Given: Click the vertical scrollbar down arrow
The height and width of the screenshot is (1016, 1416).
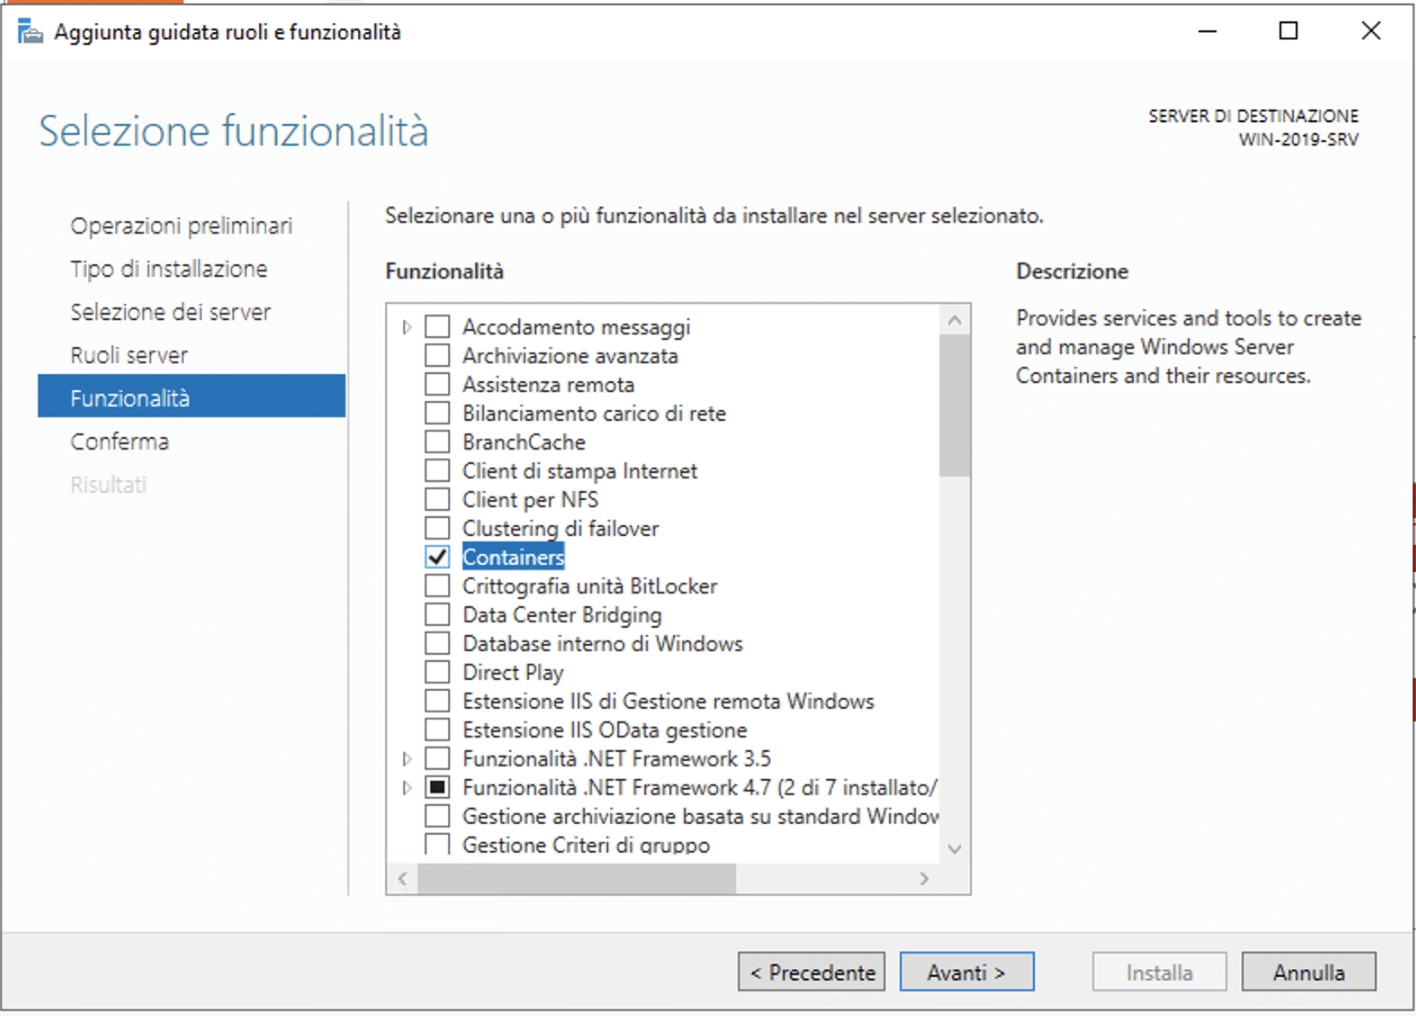Looking at the screenshot, I should pyautogui.click(x=955, y=849).
